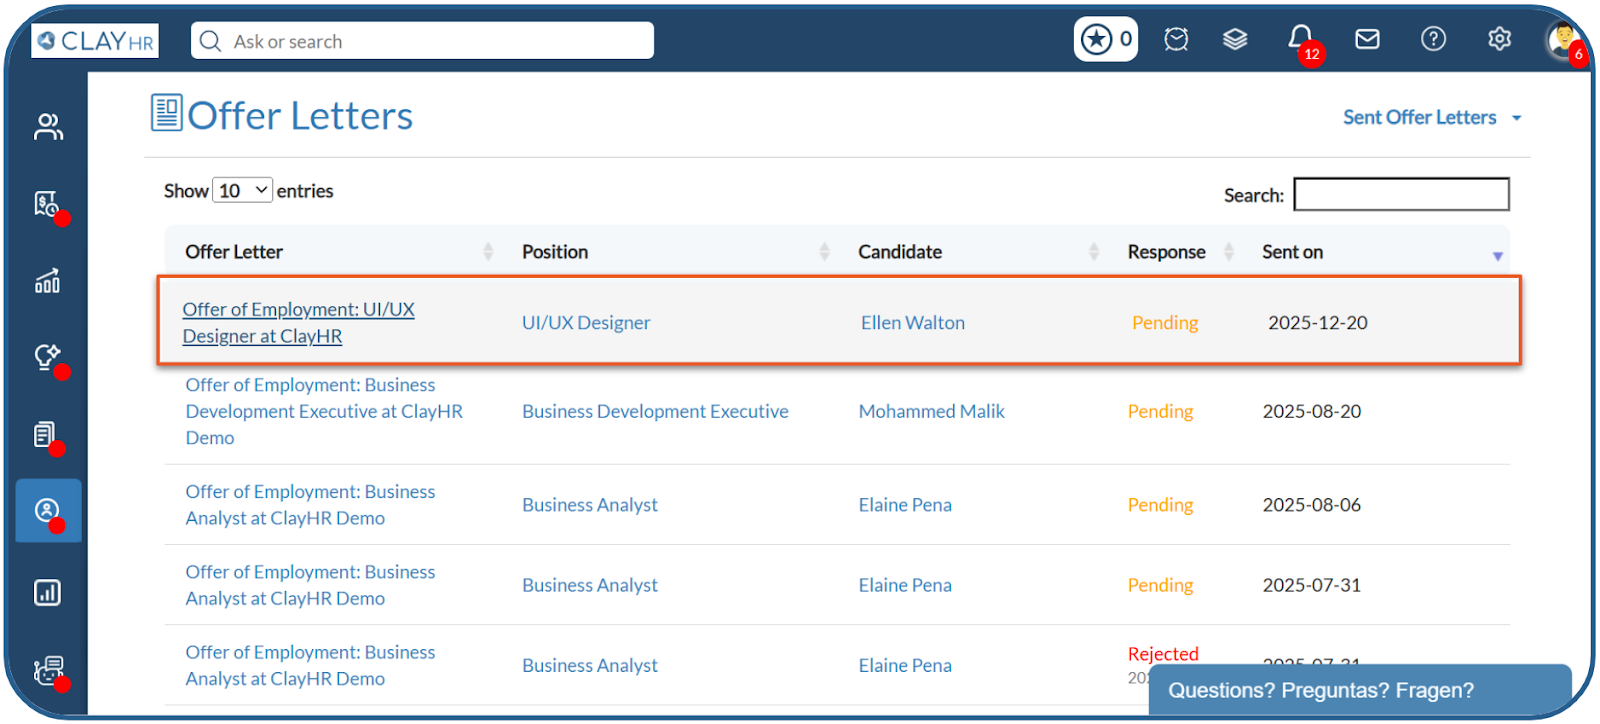Open the notifications bell icon
Image resolution: width=1600 pixels, height=724 pixels.
coord(1299,38)
